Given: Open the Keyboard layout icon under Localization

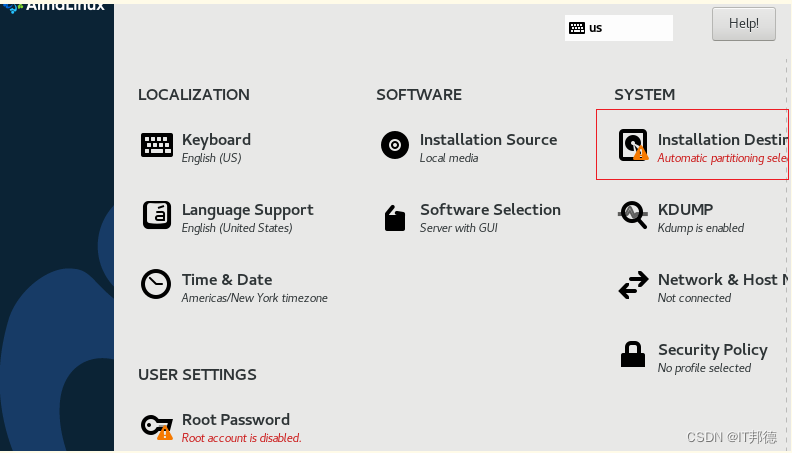Looking at the screenshot, I should (157, 145).
